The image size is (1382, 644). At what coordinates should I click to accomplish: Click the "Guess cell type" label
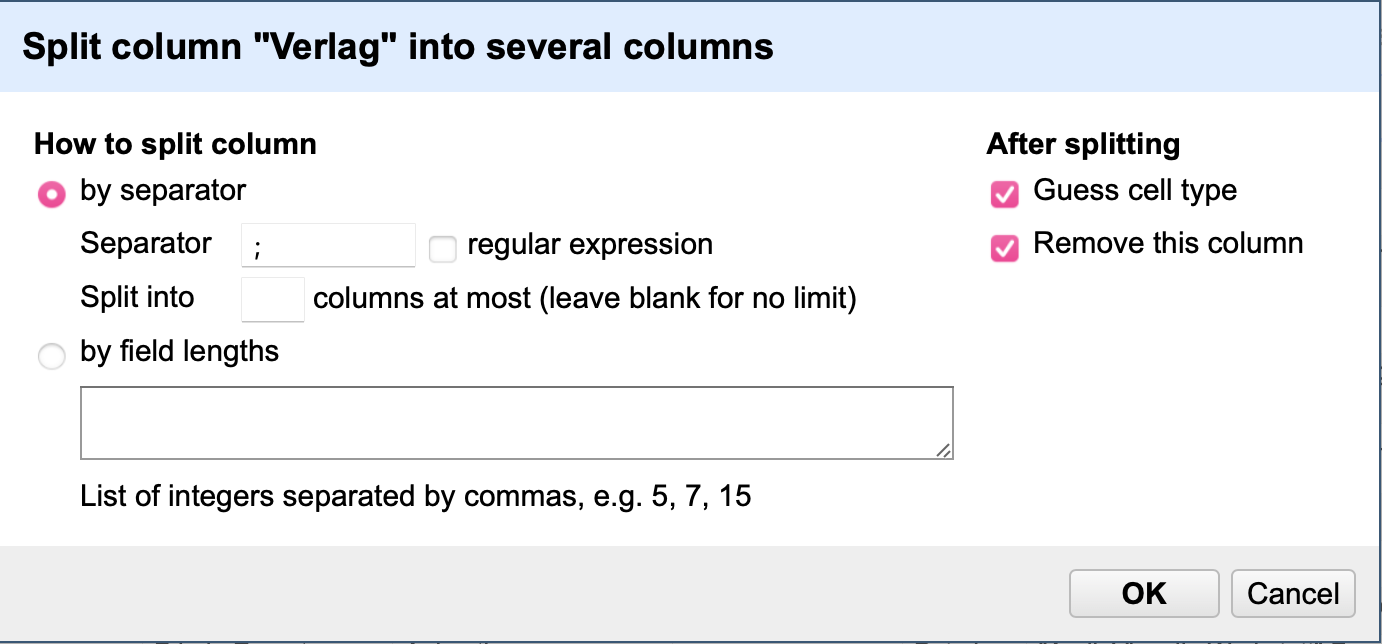(1134, 190)
